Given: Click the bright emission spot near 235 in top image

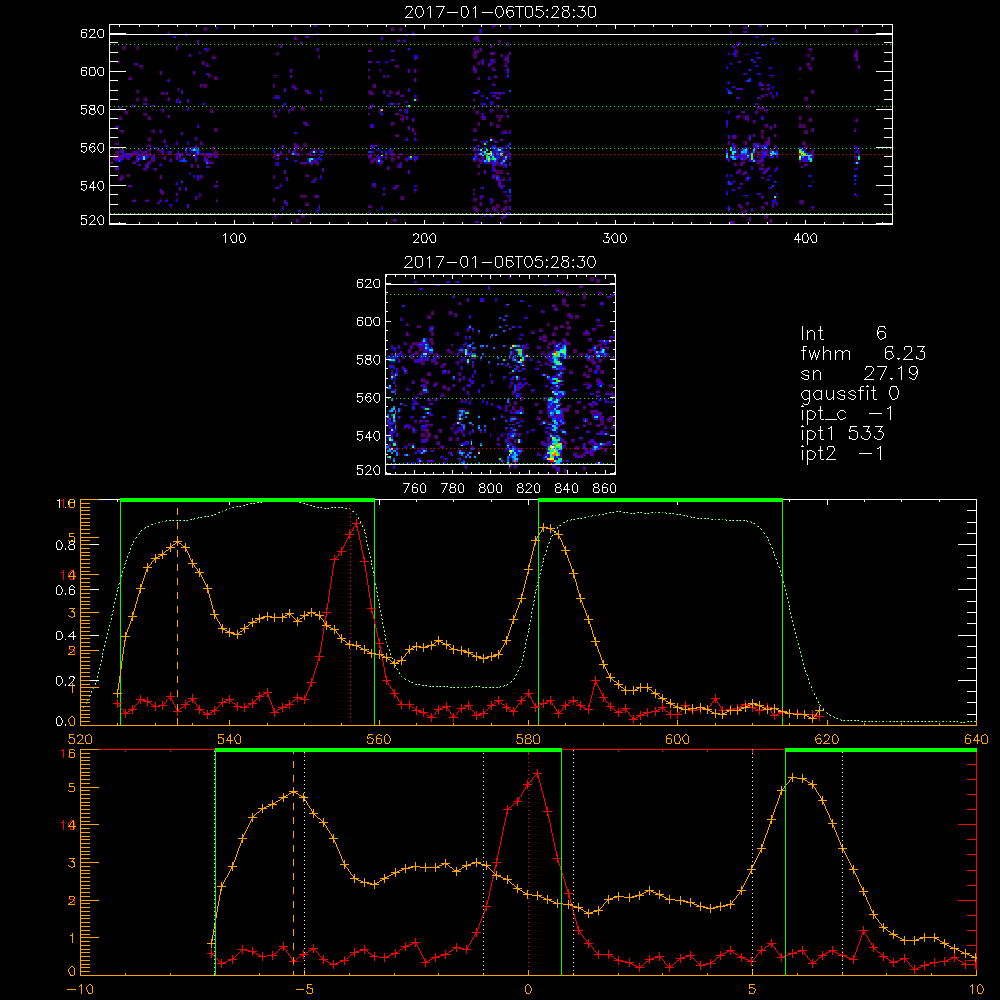Looking at the screenshot, I should tap(490, 155).
